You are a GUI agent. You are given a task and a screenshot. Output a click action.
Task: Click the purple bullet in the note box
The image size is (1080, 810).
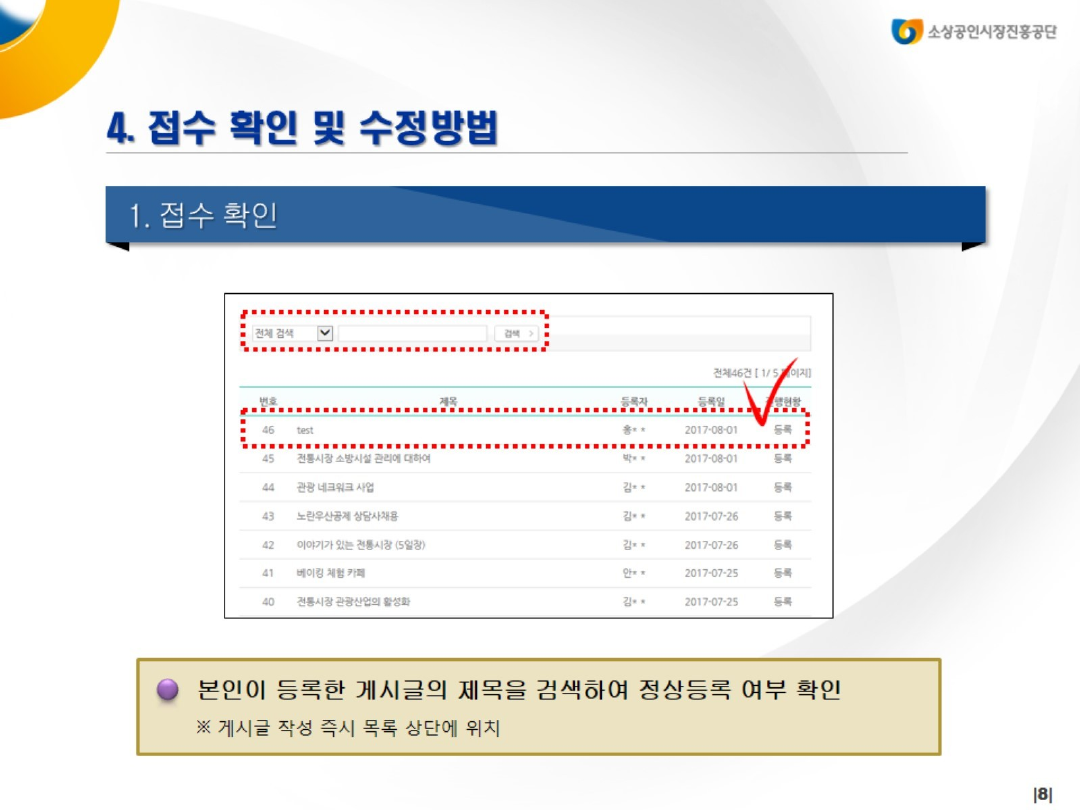[168, 690]
